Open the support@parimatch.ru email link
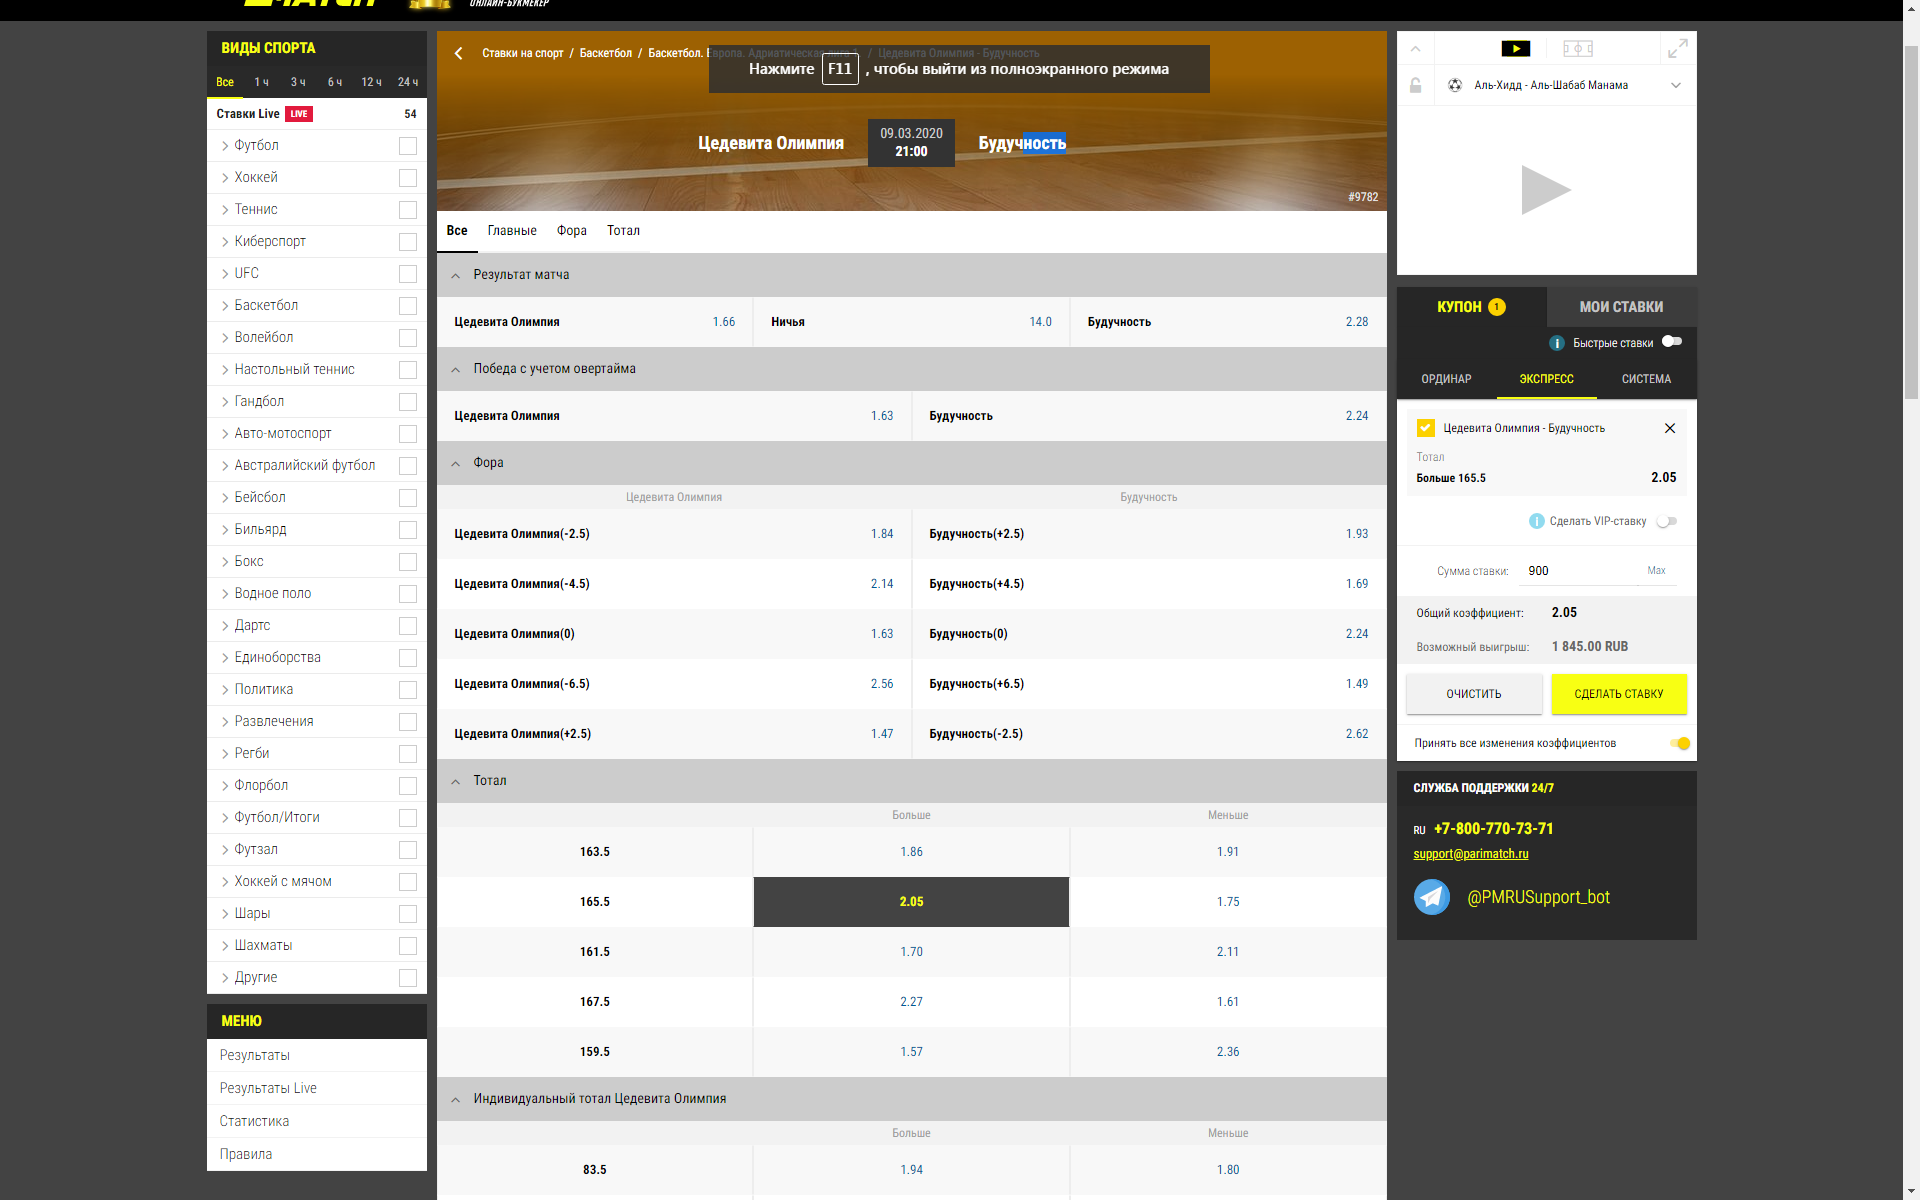The image size is (1920, 1200). 1470,854
